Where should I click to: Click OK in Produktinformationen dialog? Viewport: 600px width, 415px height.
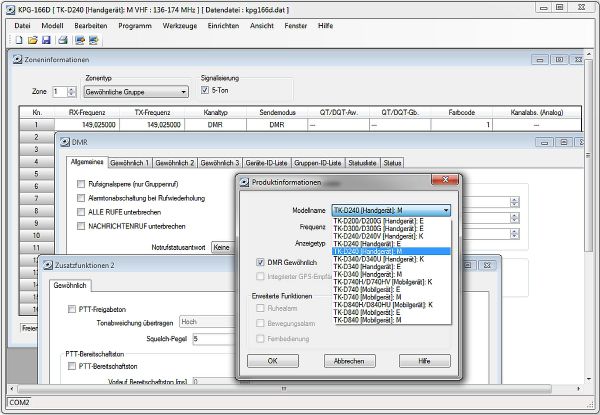click(273, 361)
